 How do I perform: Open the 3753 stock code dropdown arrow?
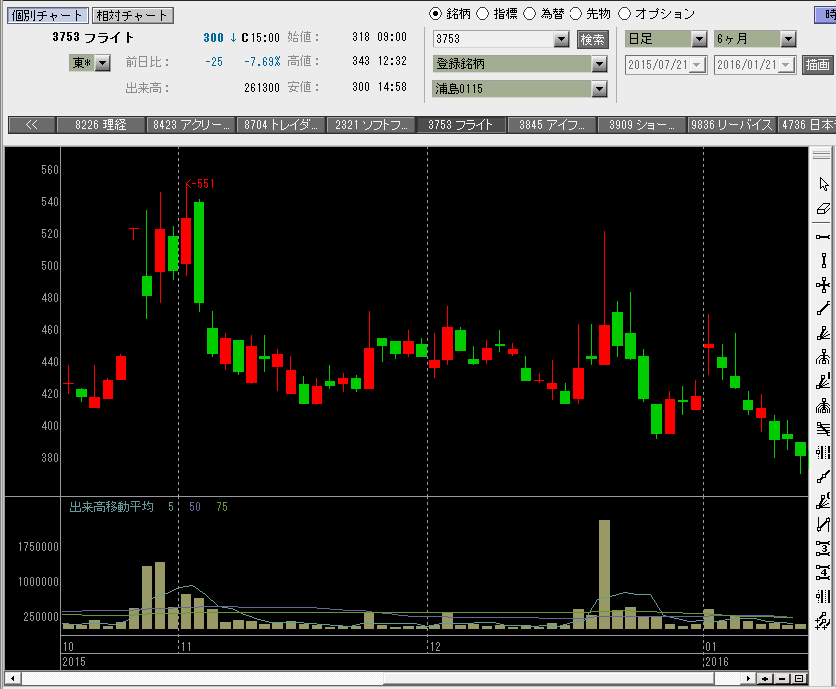coord(561,39)
